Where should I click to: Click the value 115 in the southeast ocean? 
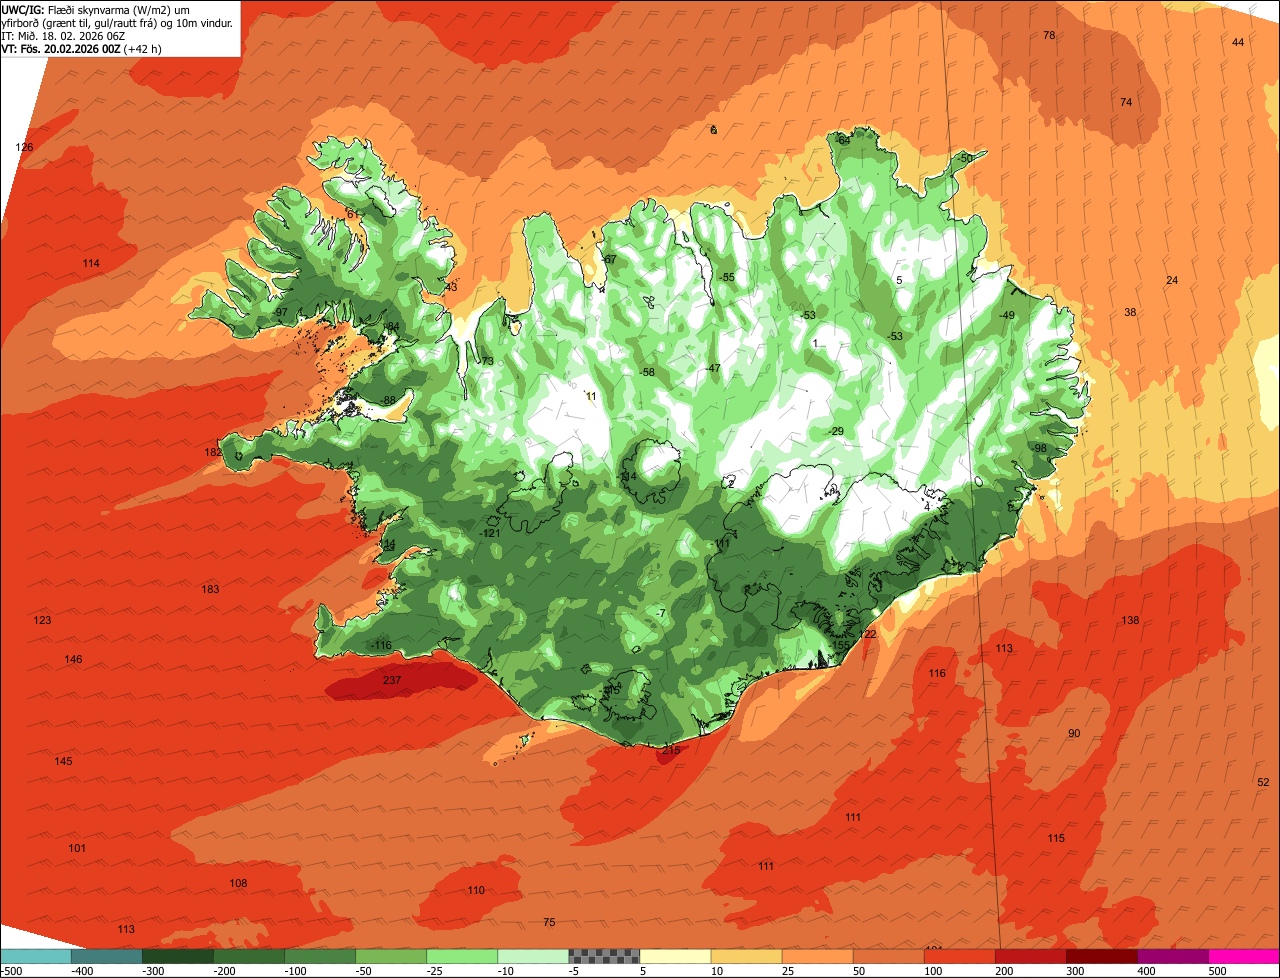[x=1056, y=838]
